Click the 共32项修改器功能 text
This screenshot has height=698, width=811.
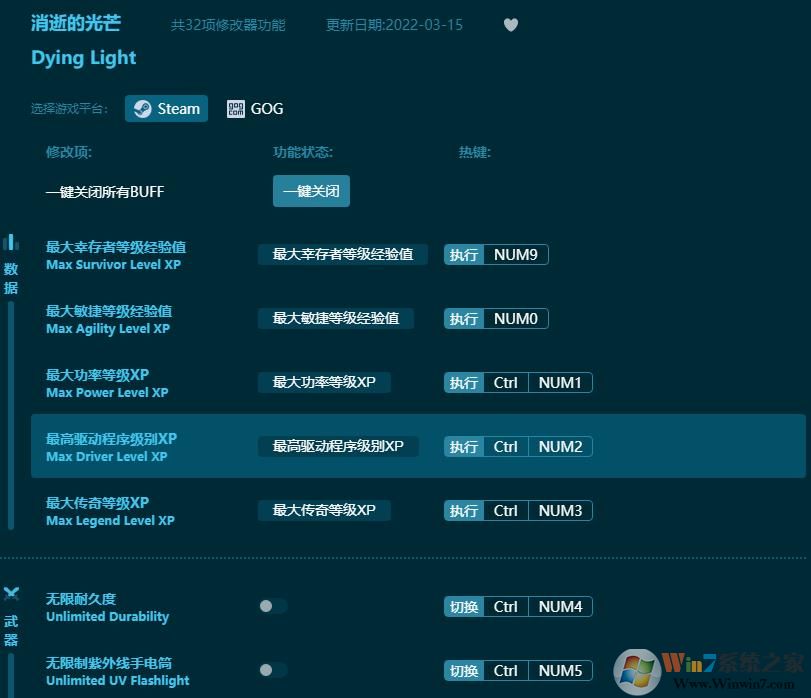[x=228, y=25]
